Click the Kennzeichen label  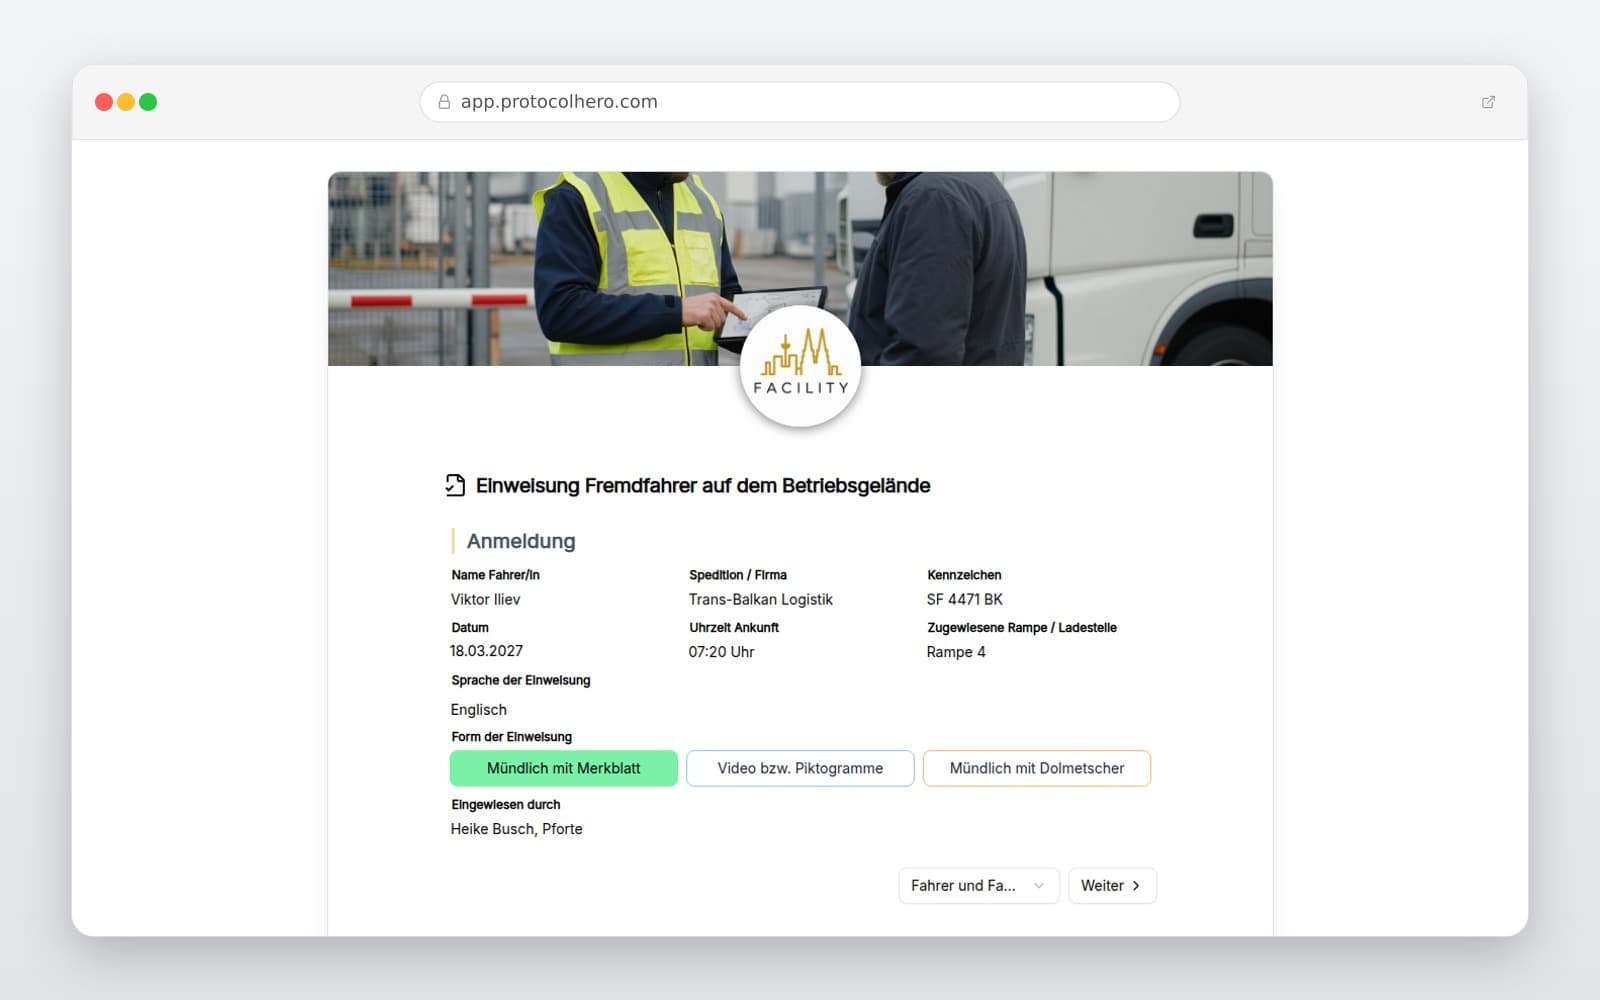click(x=964, y=575)
